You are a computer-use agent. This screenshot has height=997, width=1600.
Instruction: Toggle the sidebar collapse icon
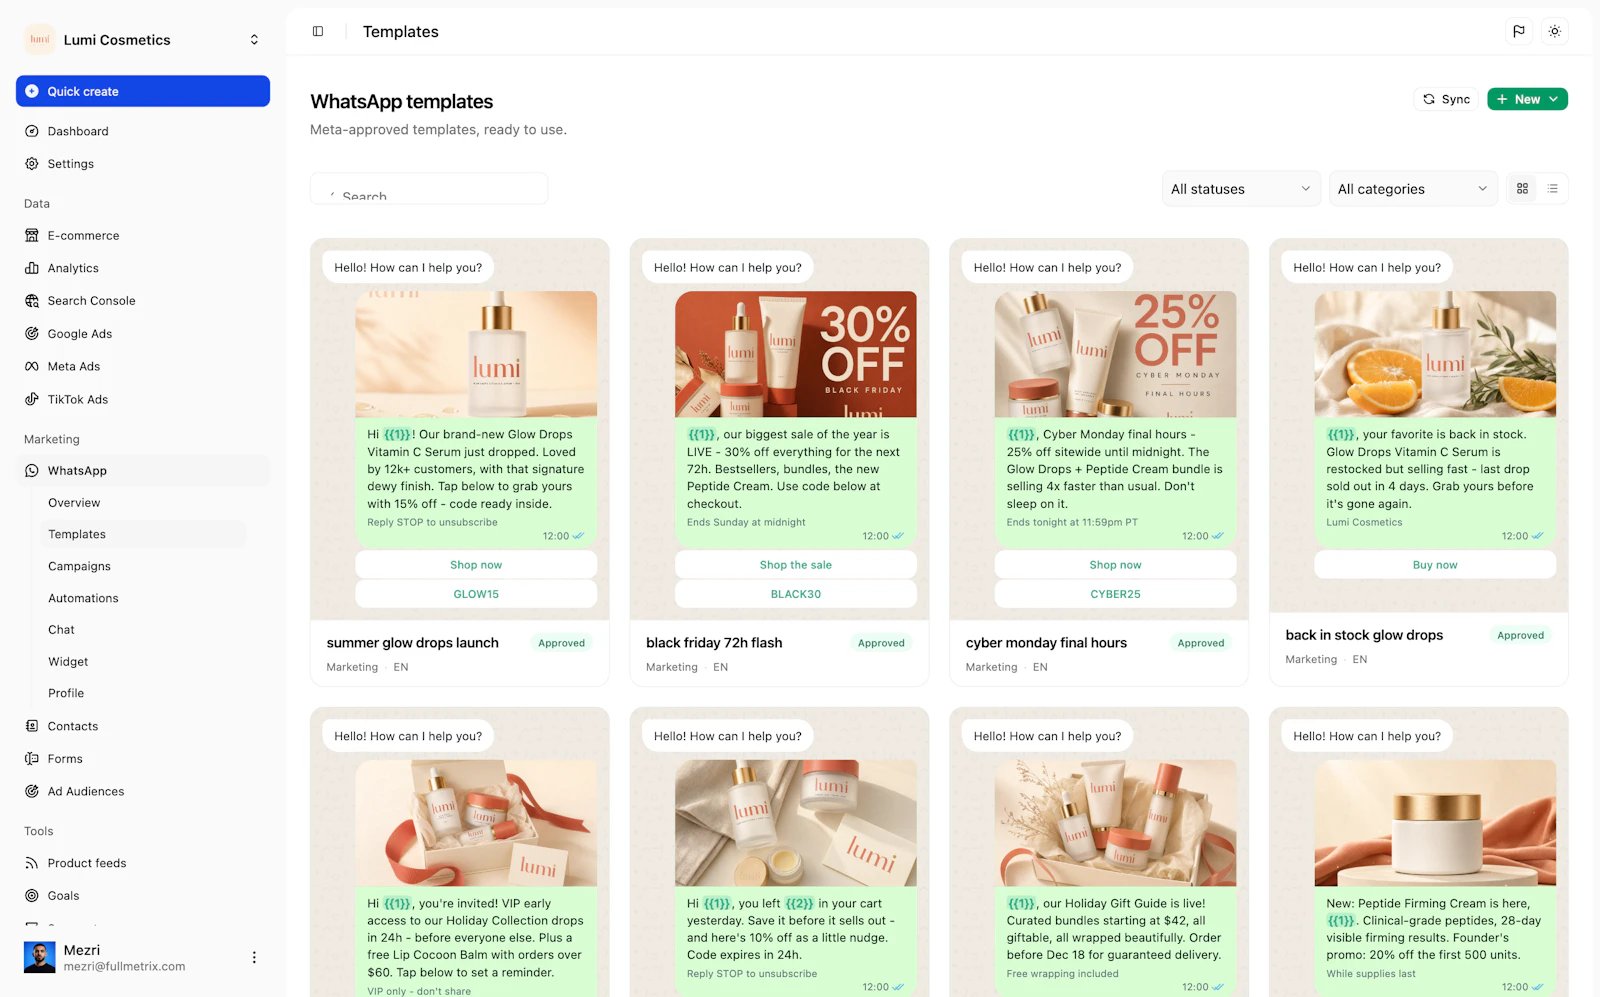(x=318, y=31)
